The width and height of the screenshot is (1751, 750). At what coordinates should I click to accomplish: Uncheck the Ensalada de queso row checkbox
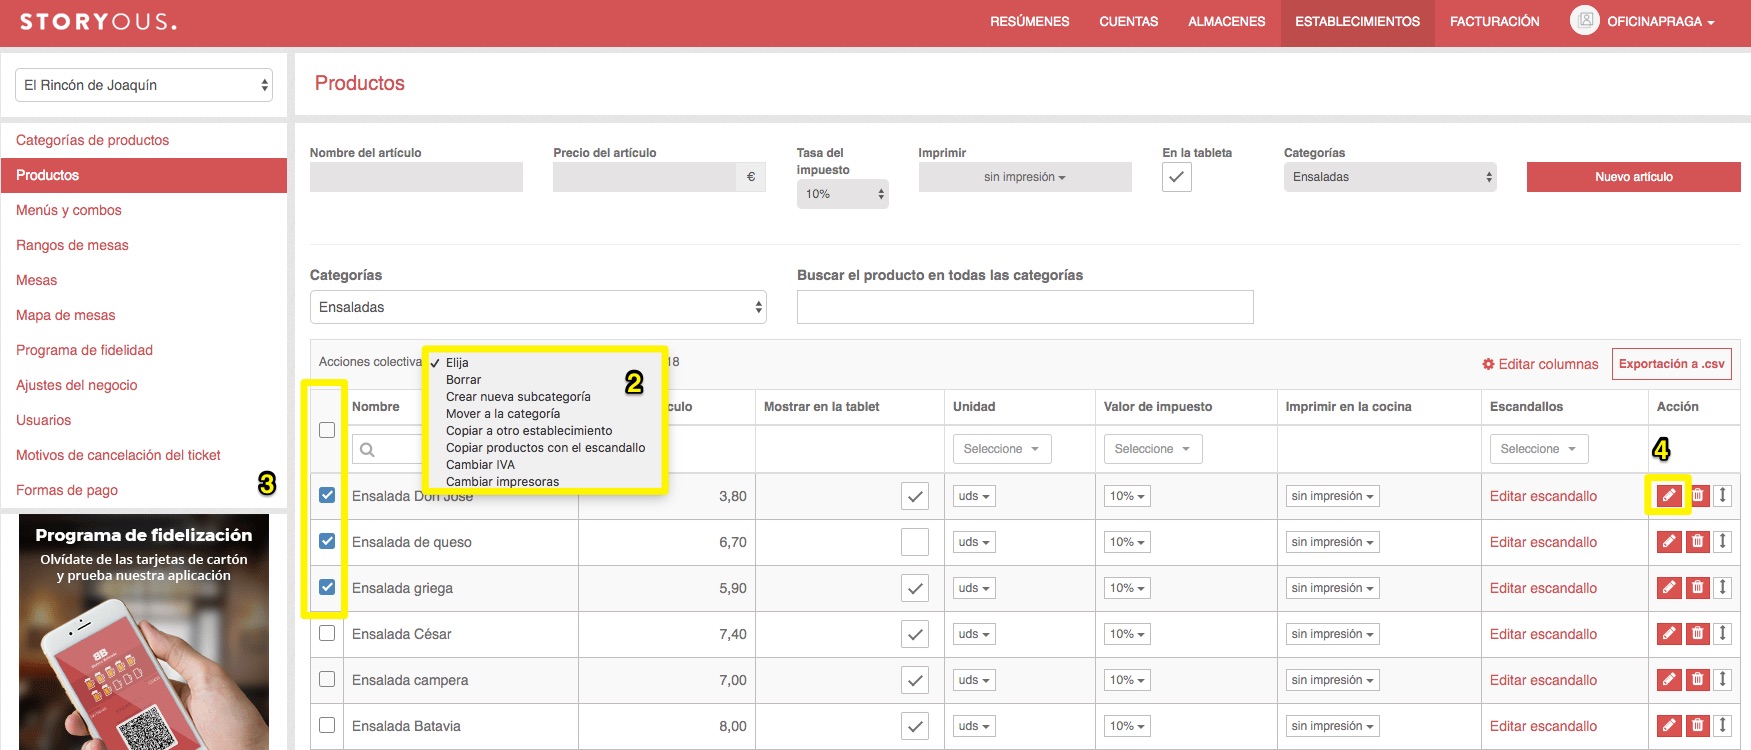point(327,541)
